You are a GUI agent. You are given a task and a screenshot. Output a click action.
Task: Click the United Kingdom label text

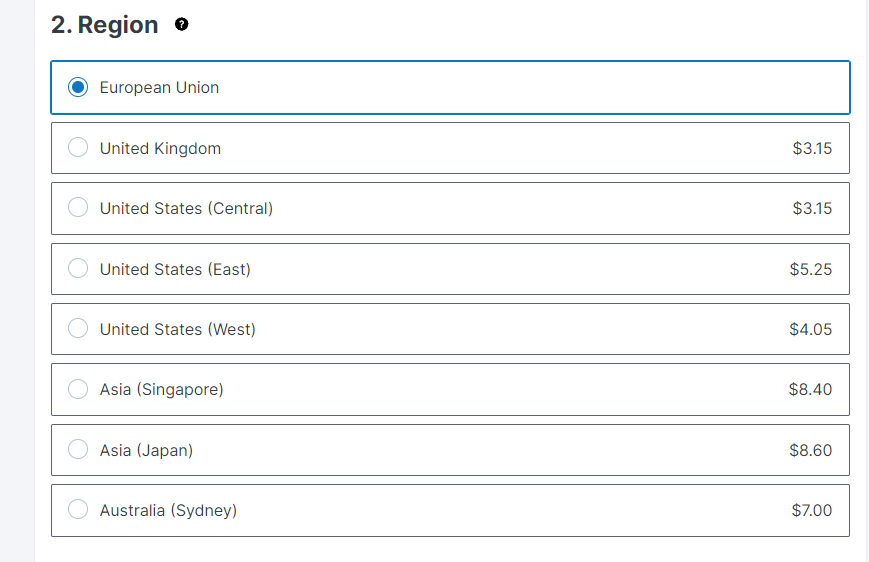[x=160, y=149]
